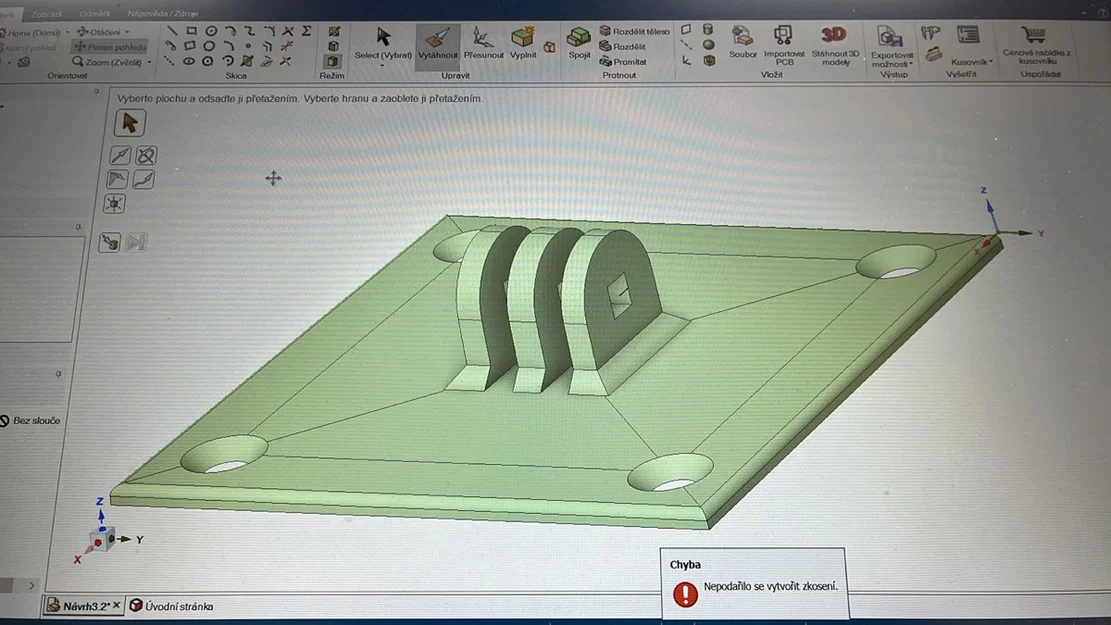Click the axis insert tool icon
Viewport: 1111px width, 625px height.
coord(685,45)
